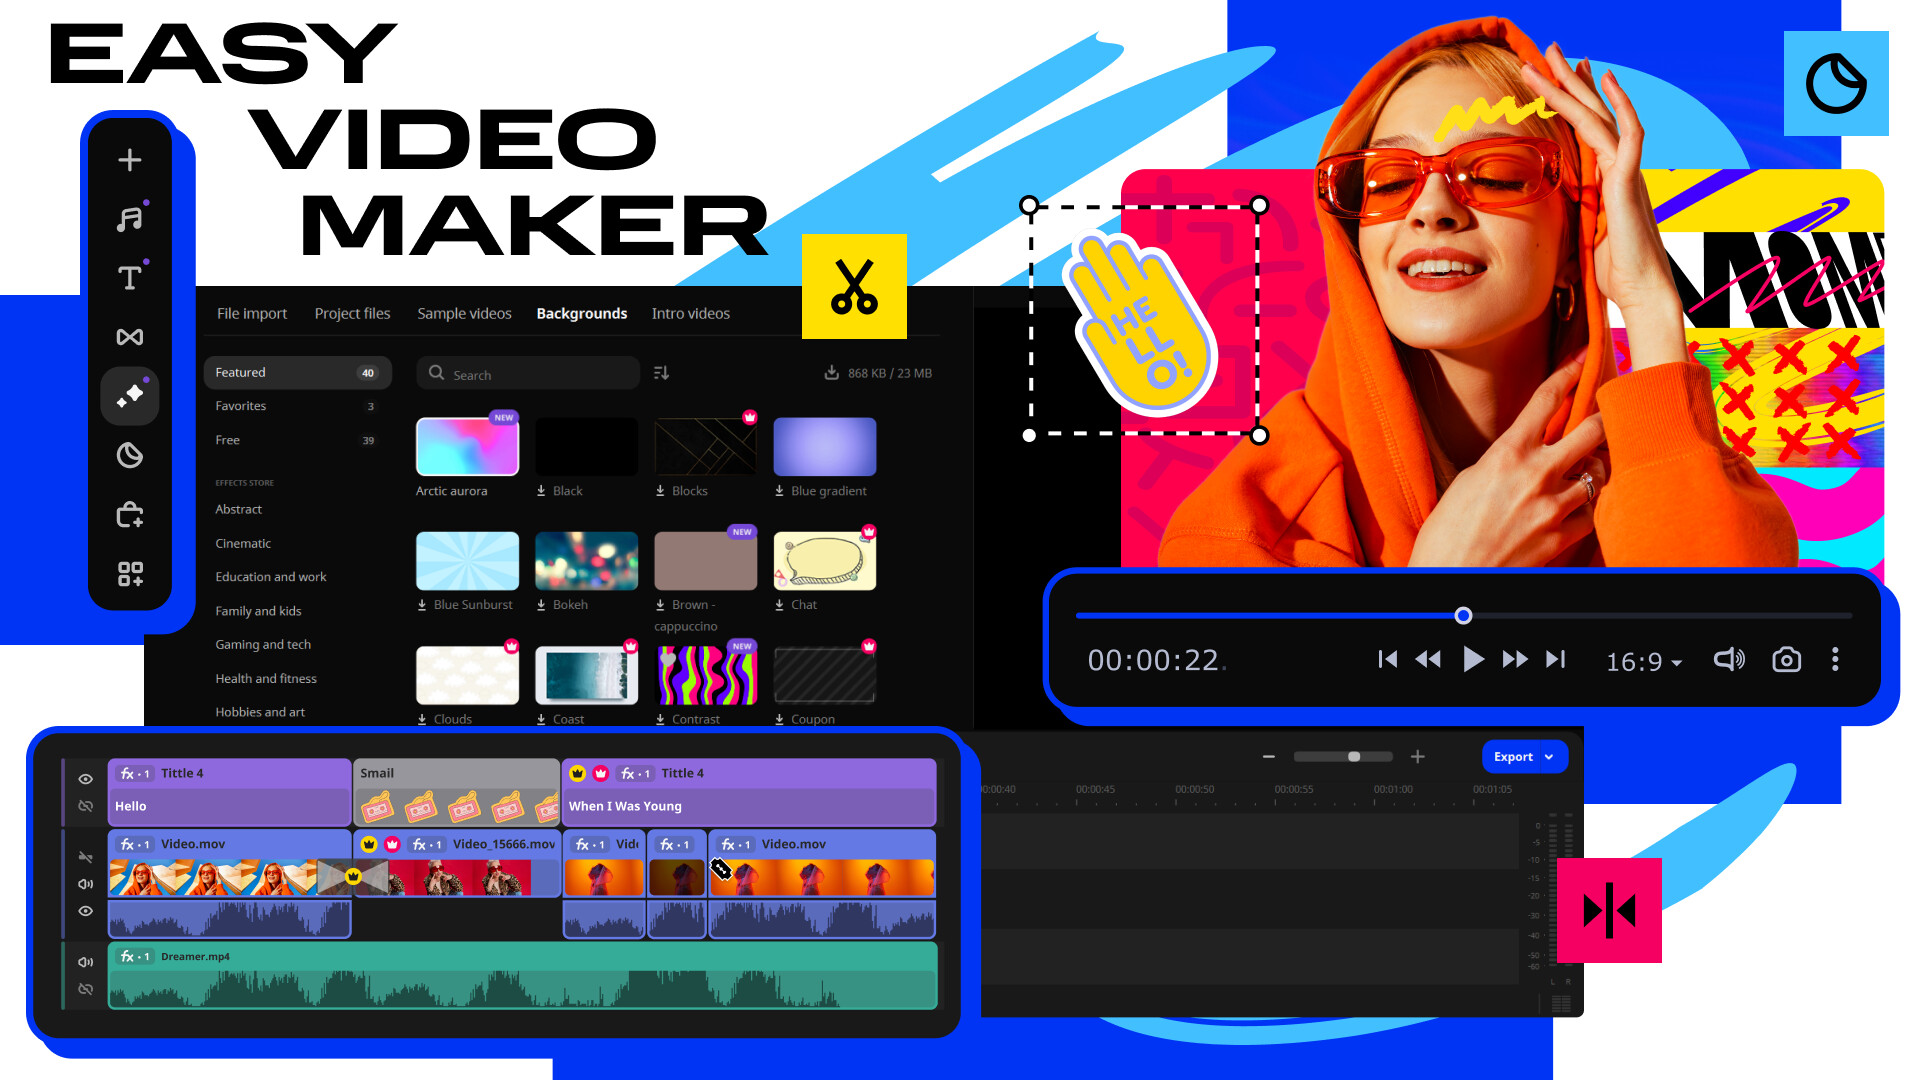The width and height of the screenshot is (1920, 1080).
Task: Switch to the Intro videos tab
Action: (x=690, y=313)
